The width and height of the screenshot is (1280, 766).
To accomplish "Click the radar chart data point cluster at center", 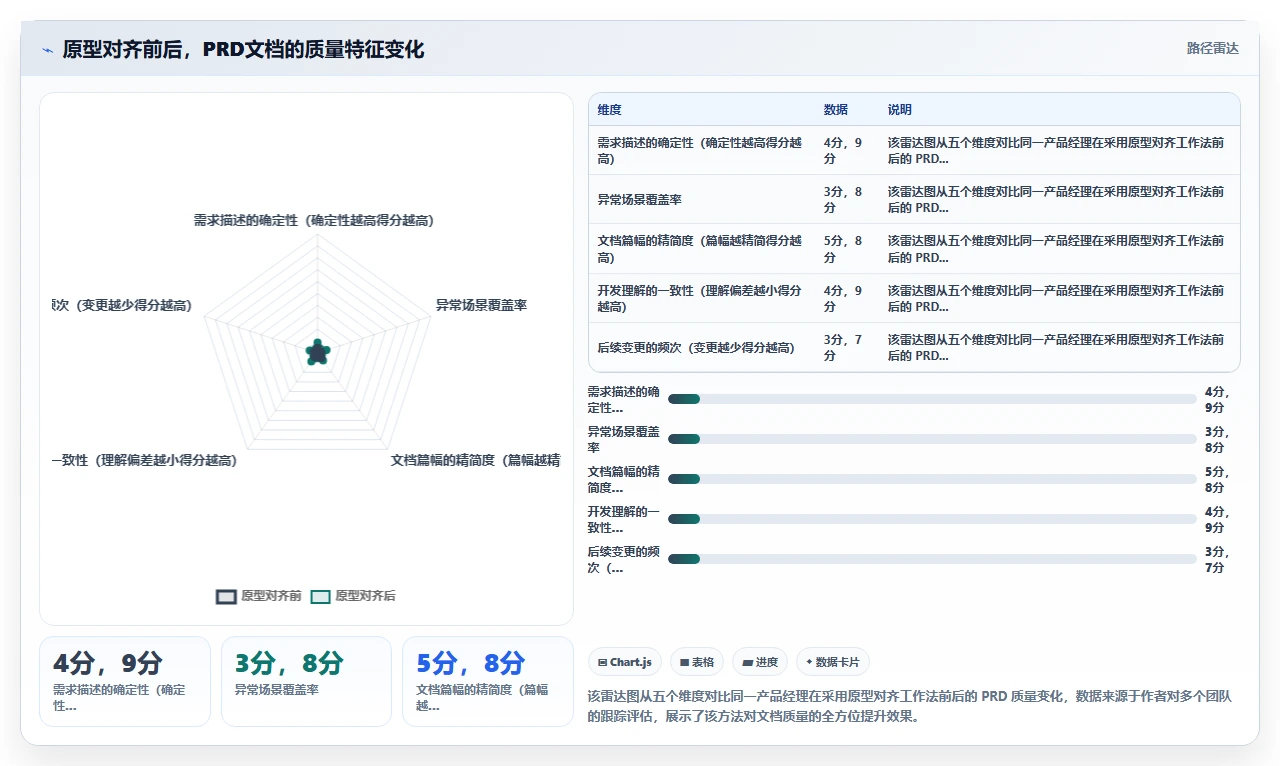I will click(317, 352).
